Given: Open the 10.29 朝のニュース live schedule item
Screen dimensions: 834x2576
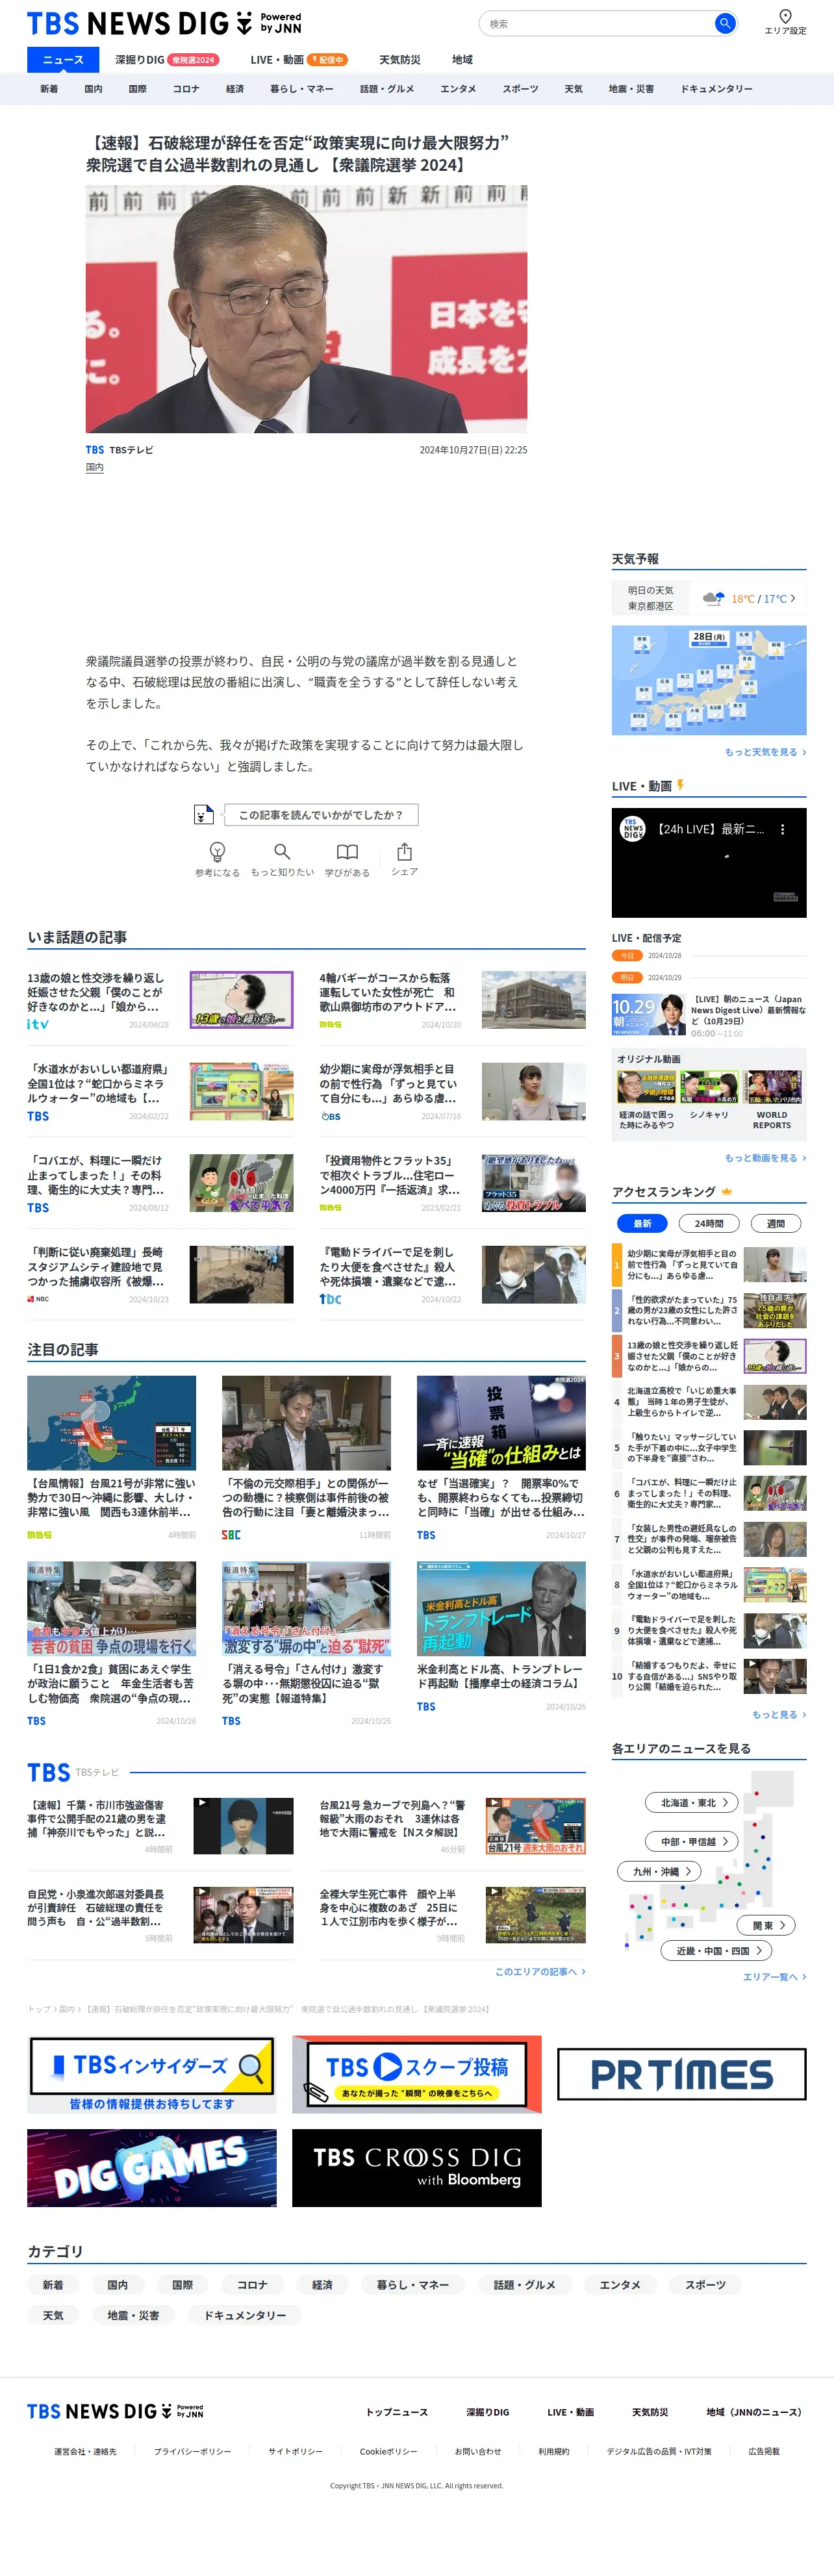Looking at the screenshot, I should tap(709, 1015).
